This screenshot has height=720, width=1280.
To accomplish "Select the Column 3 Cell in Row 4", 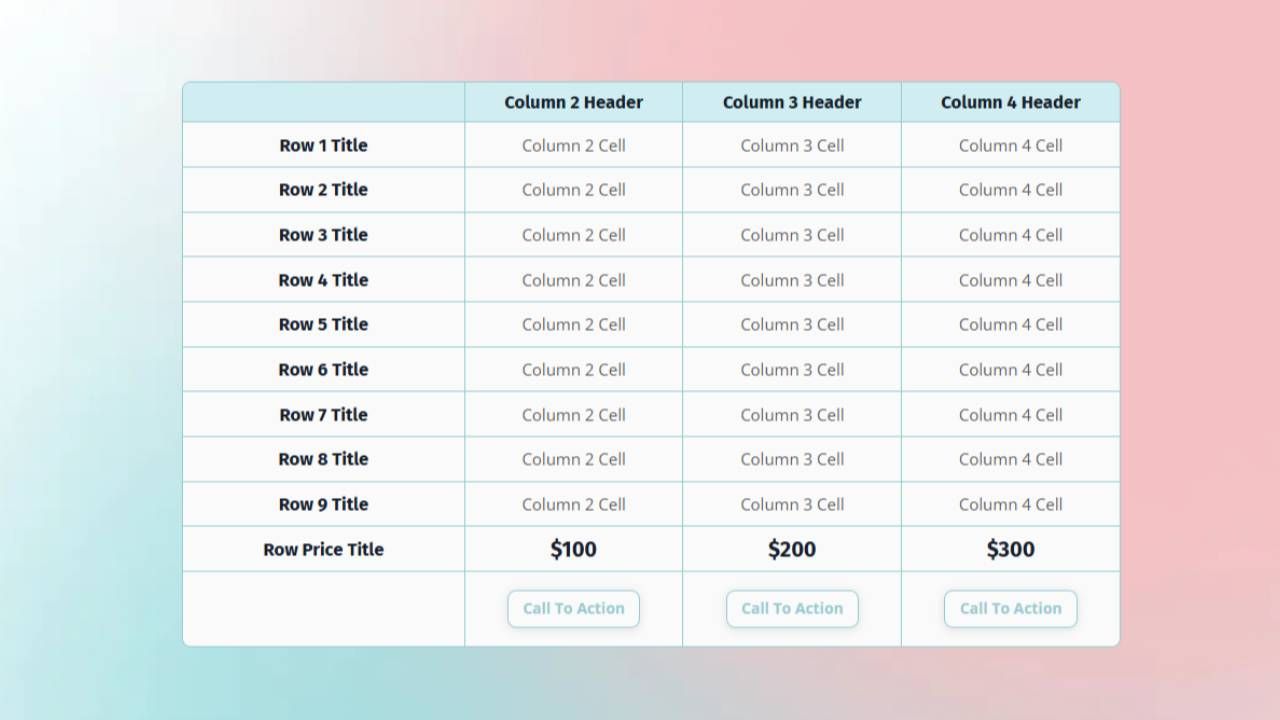I will pos(792,280).
